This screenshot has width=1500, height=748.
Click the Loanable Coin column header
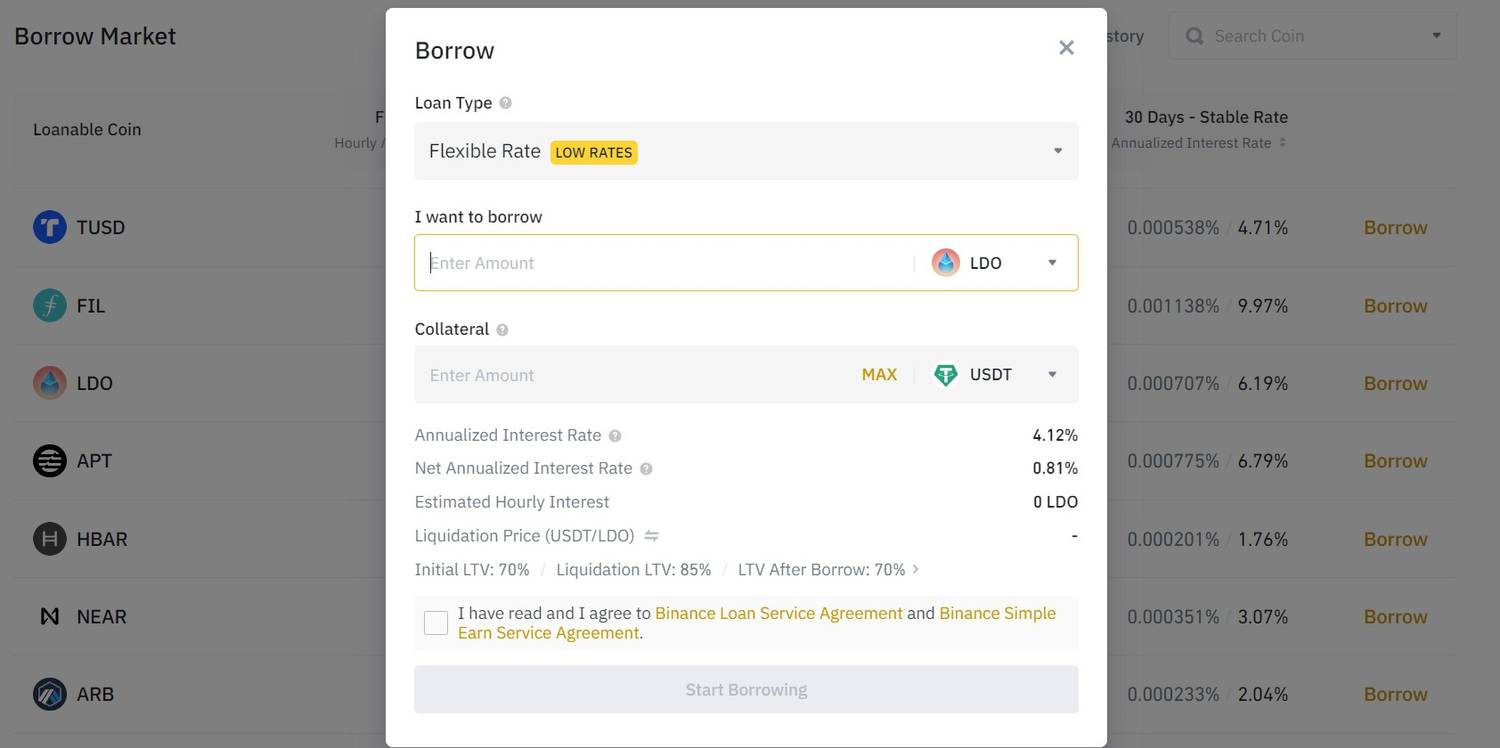[87, 129]
